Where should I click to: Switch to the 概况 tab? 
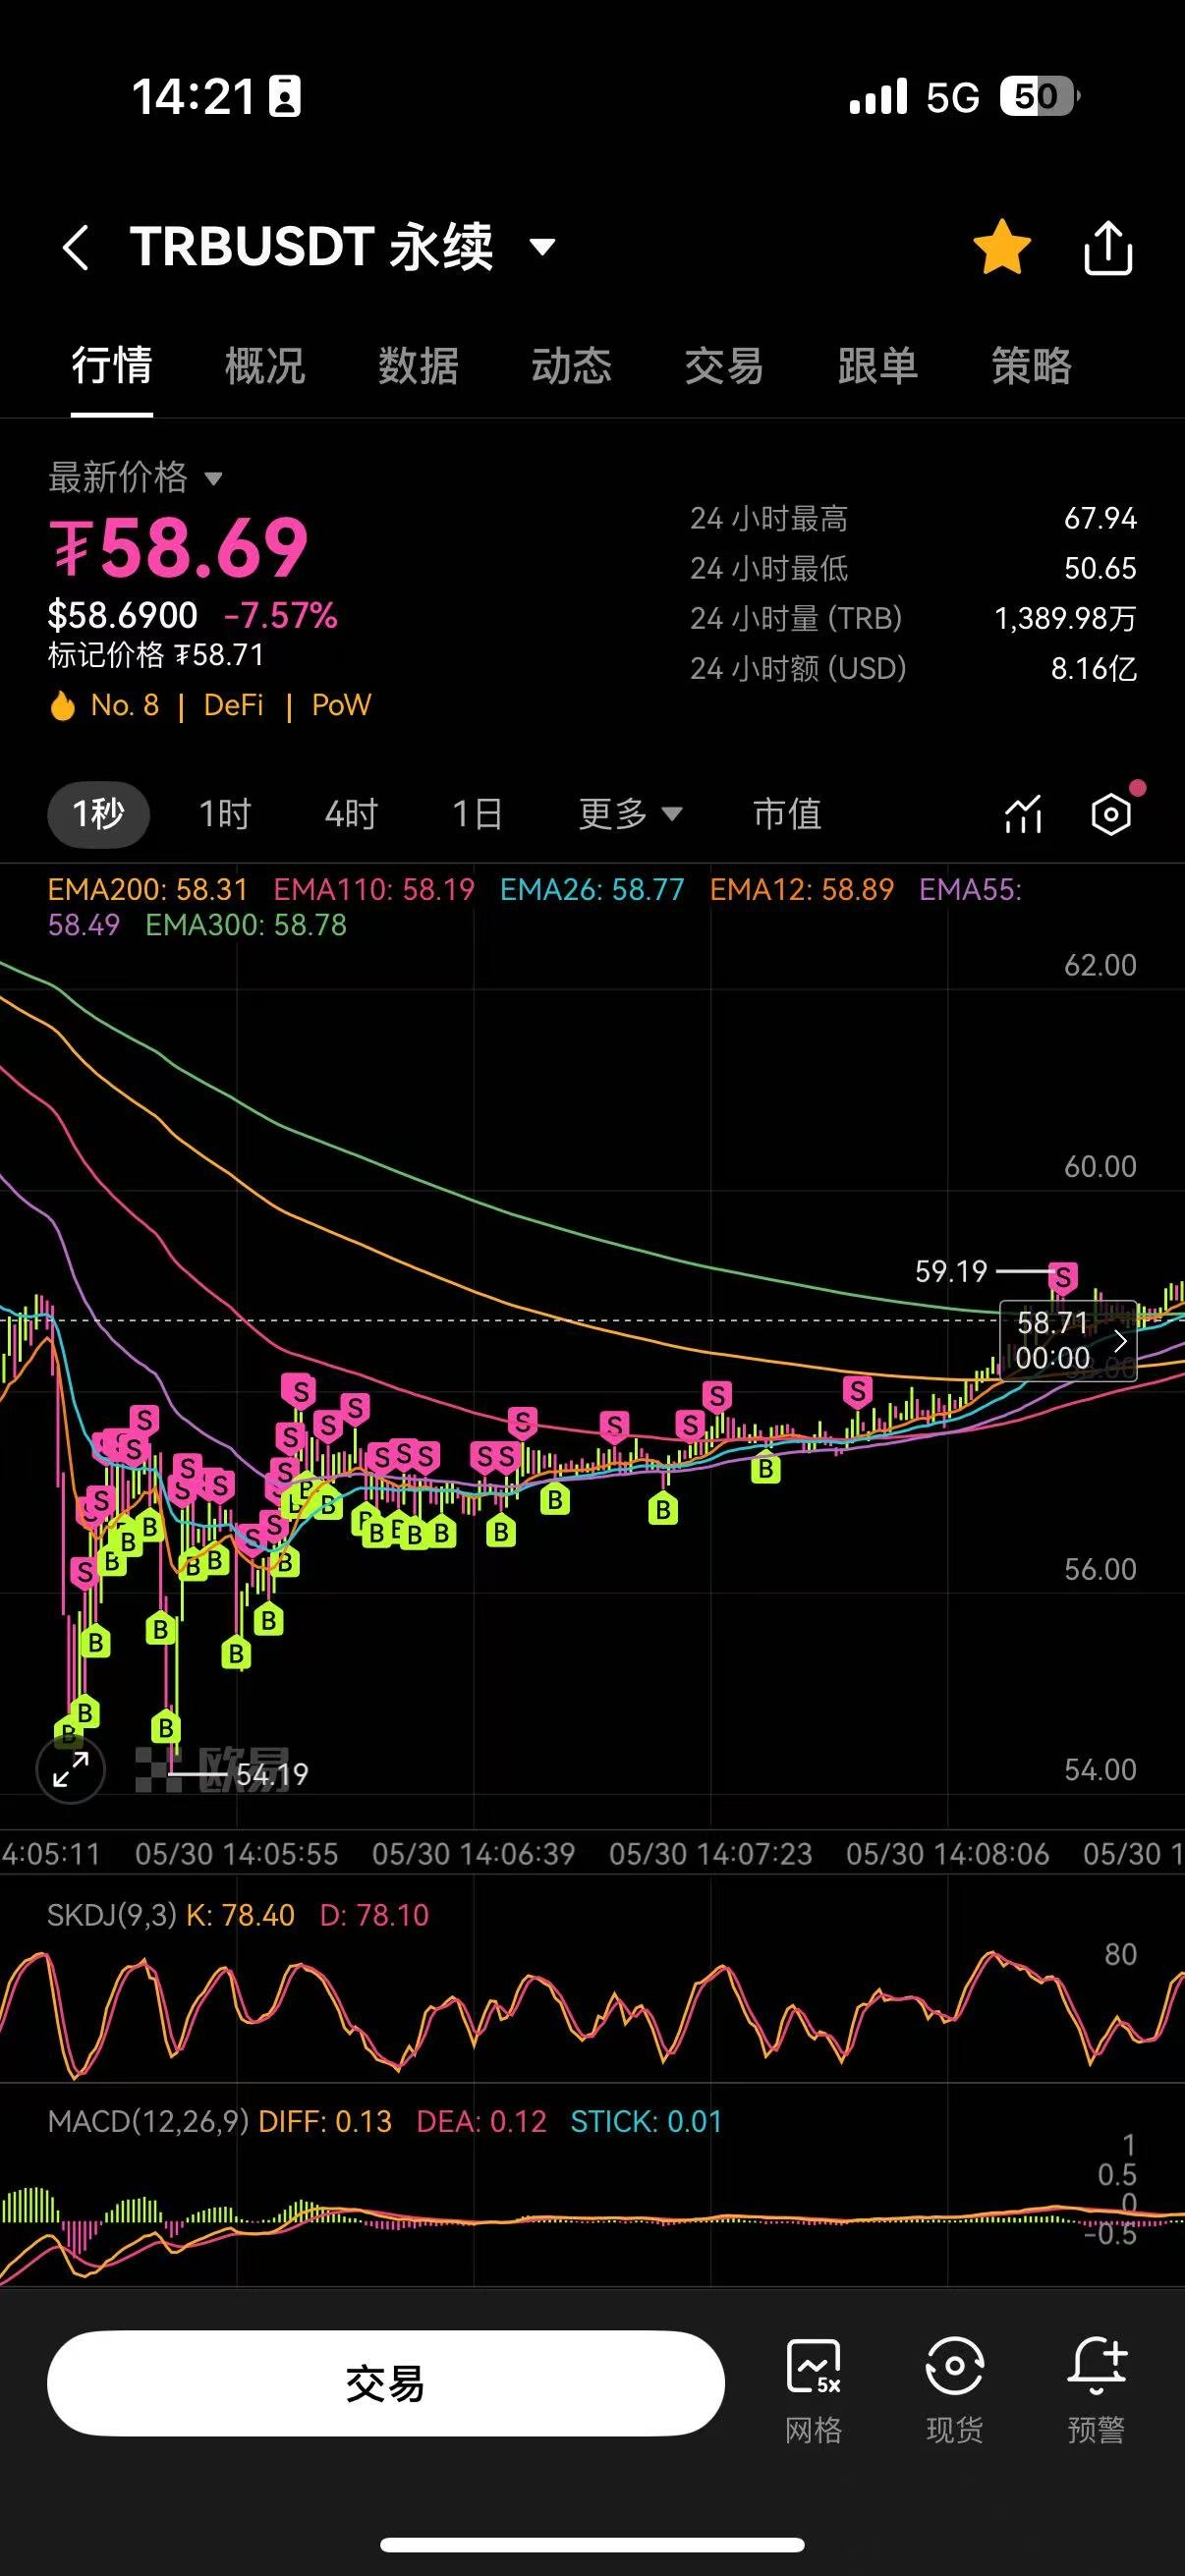pyautogui.click(x=265, y=366)
